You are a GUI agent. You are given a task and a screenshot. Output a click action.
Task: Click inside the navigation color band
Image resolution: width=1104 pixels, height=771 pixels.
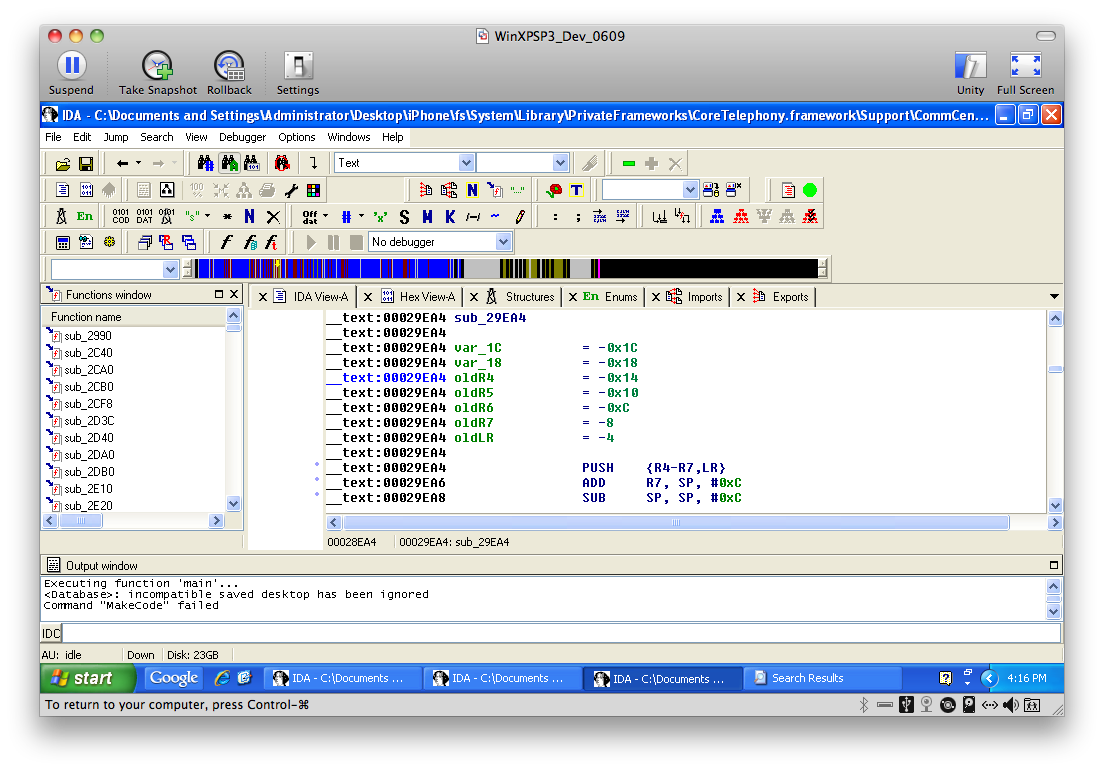(x=500, y=268)
